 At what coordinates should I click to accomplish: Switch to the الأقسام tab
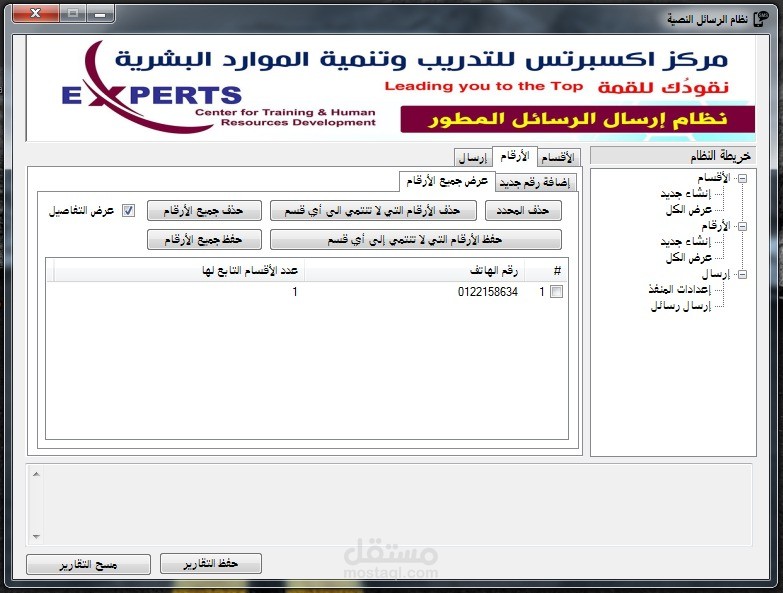[x=558, y=158]
